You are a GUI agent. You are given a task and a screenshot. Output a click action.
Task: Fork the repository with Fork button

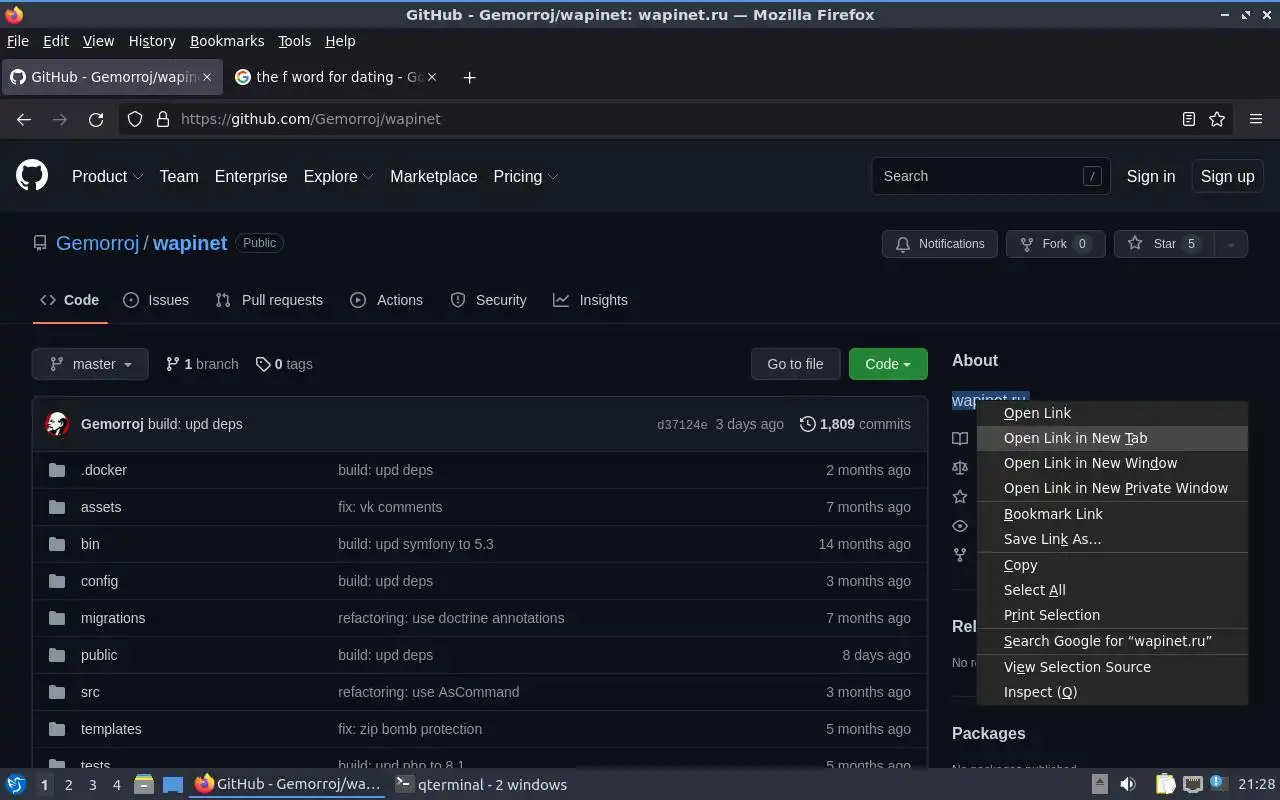pos(1055,244)
